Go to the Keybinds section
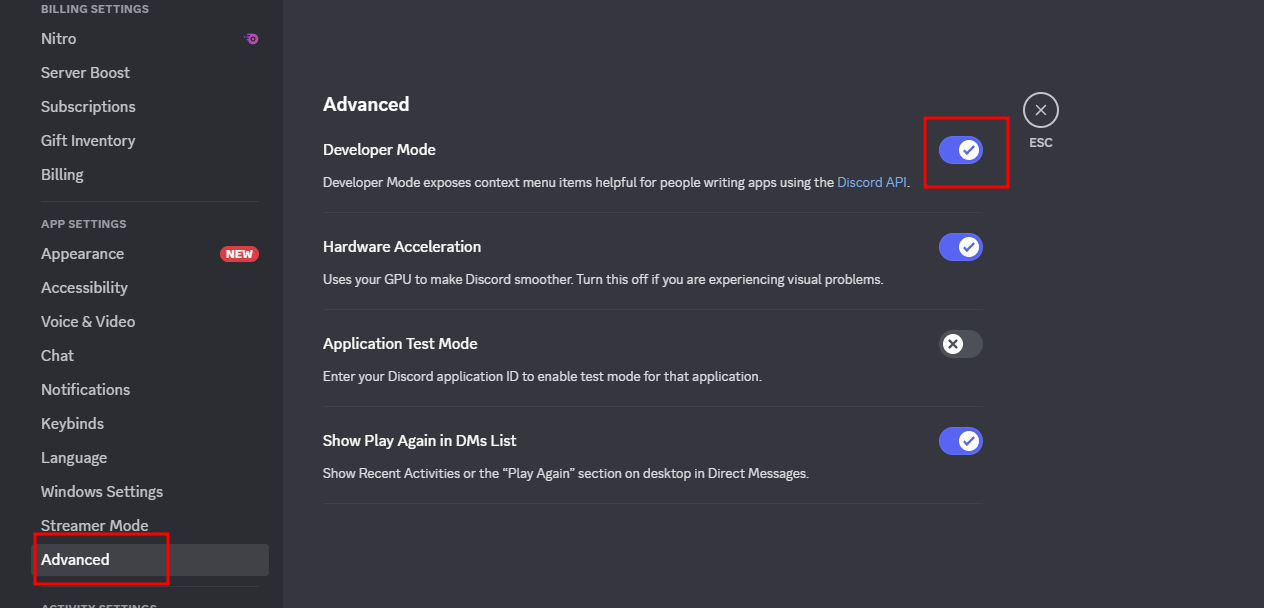Image resolution: width=1264 pixels, height=608 pixels. click(150, 424)
